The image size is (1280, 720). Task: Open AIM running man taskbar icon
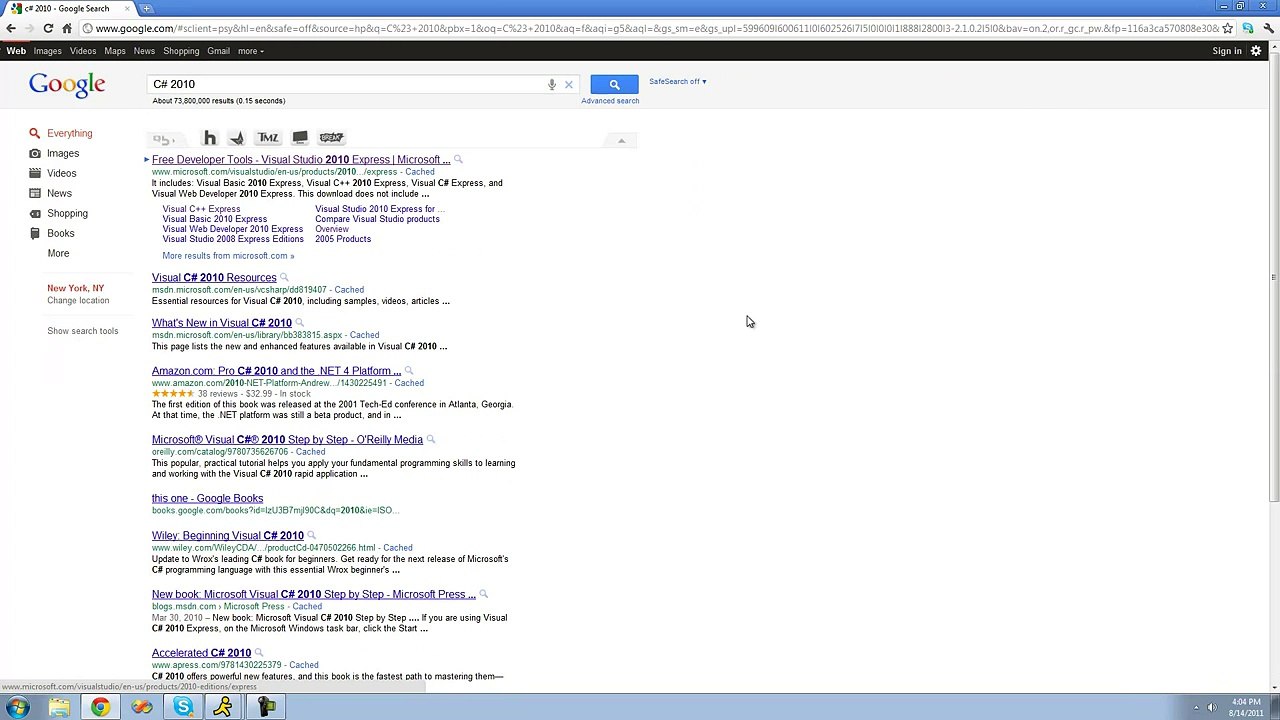point(223,707)
